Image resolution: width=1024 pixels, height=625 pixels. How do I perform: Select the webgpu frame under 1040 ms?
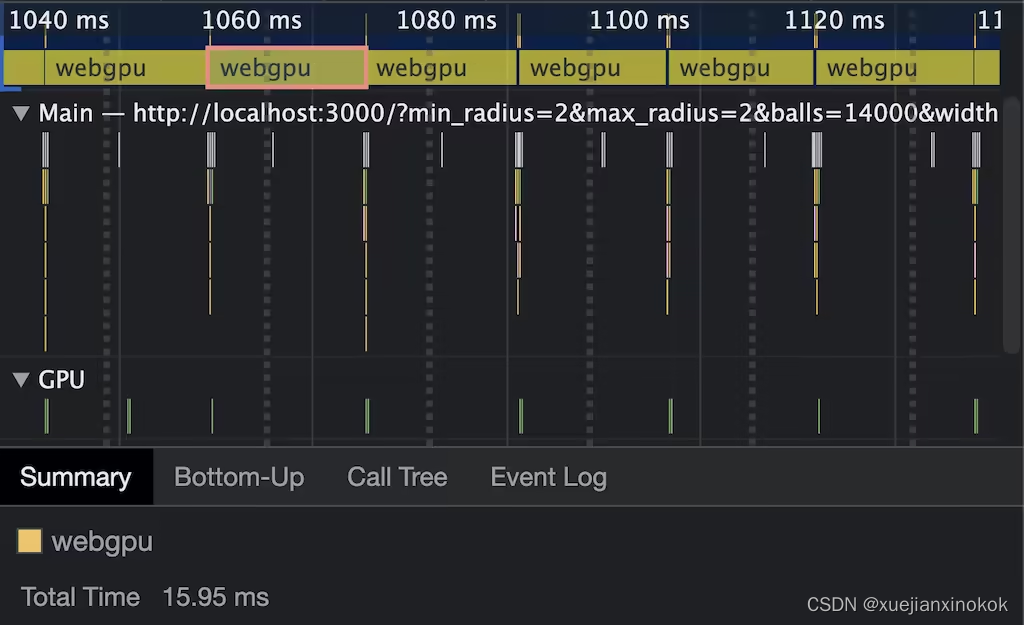tap(125, 67)
